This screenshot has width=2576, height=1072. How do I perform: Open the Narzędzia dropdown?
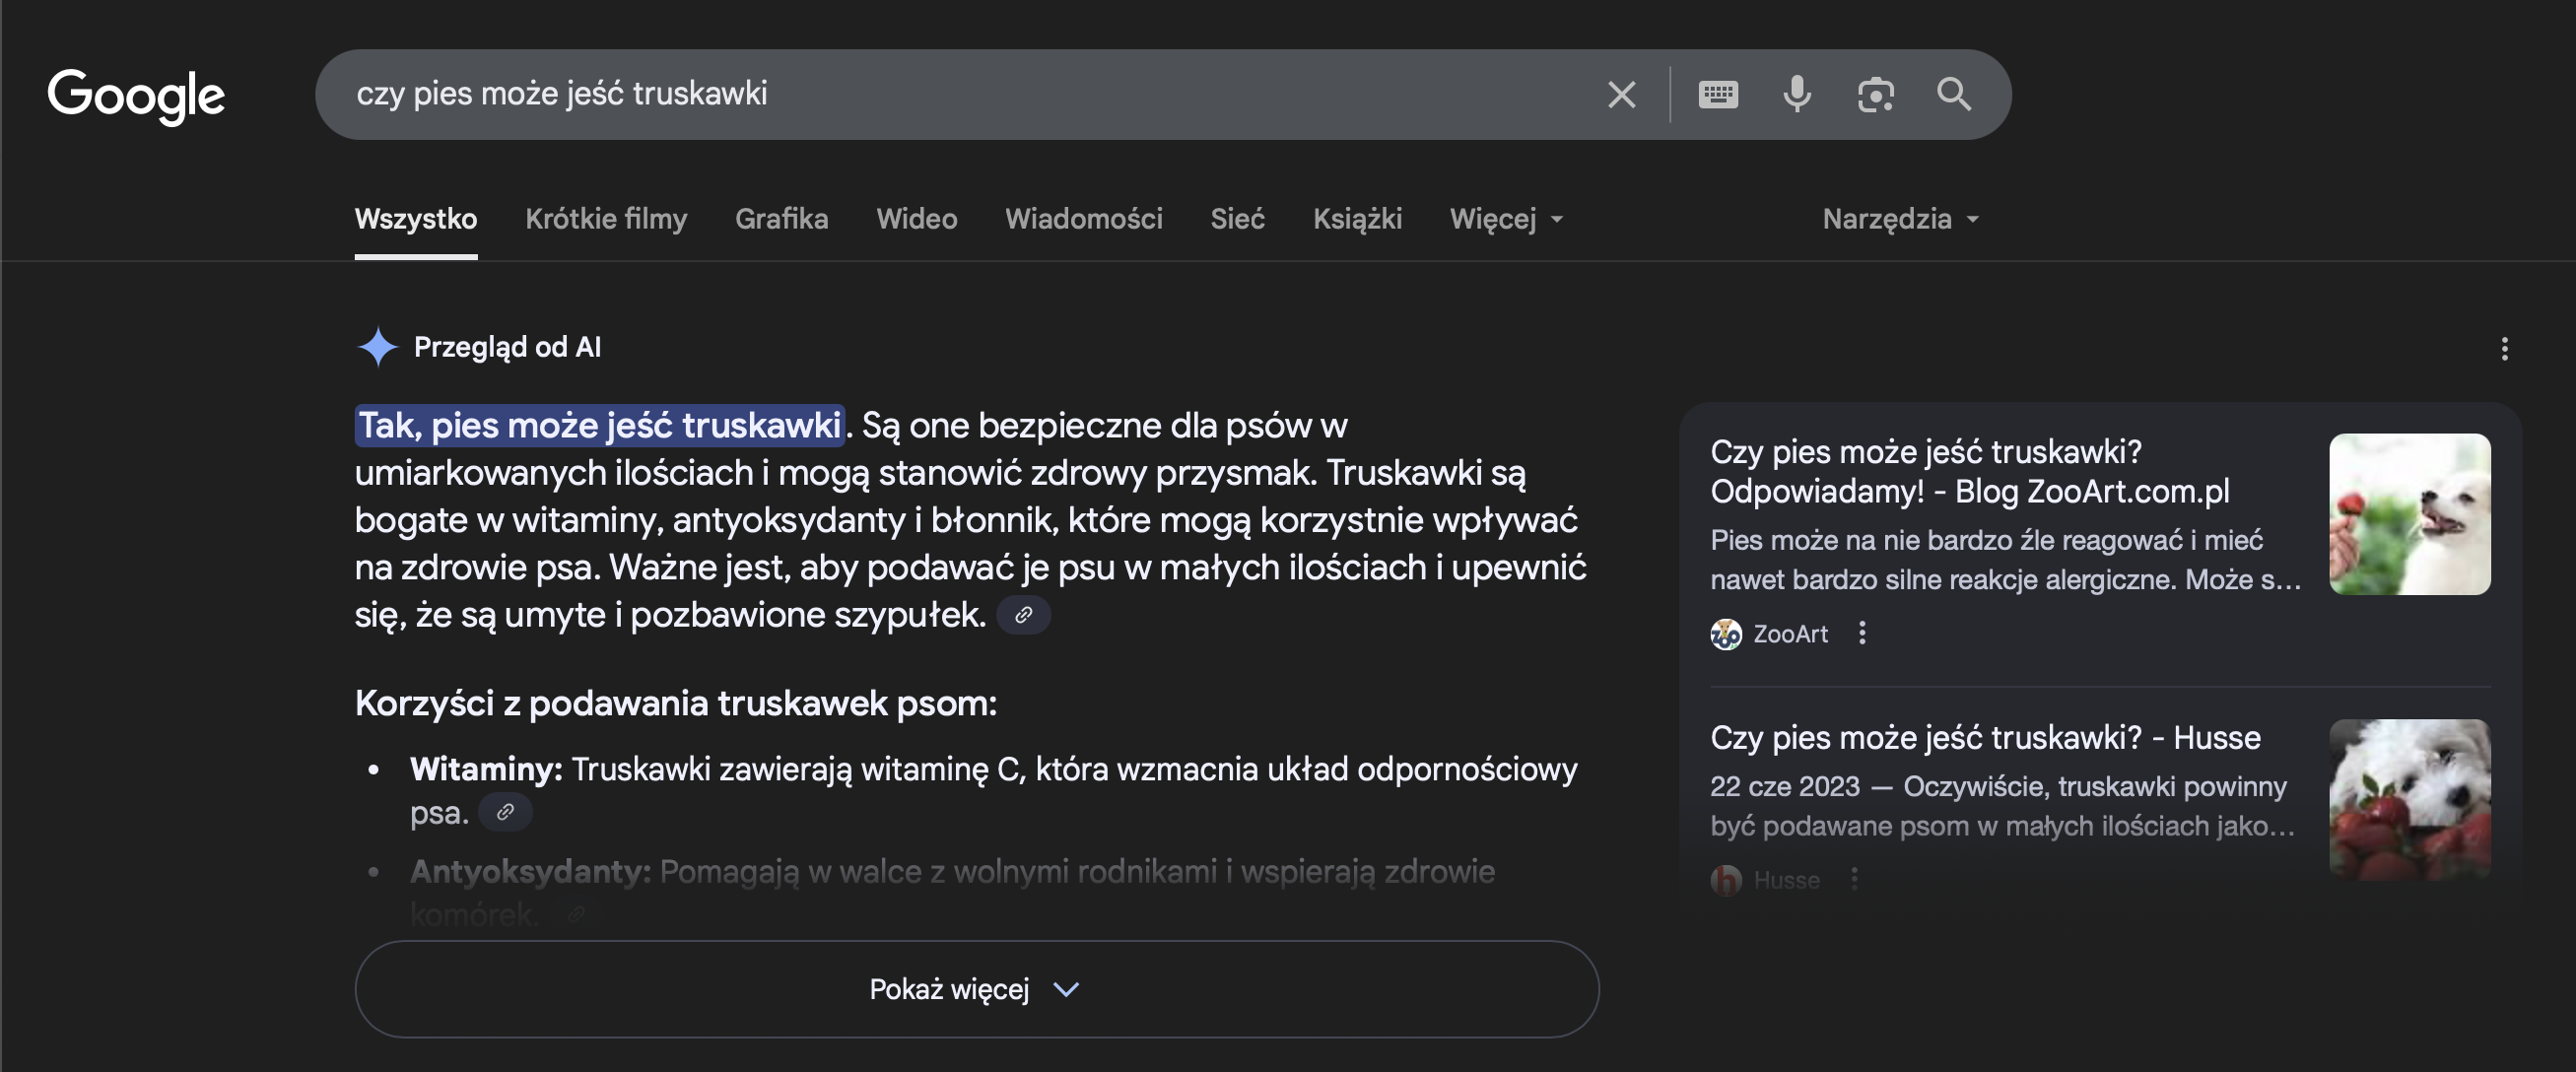click(1898, 219)
